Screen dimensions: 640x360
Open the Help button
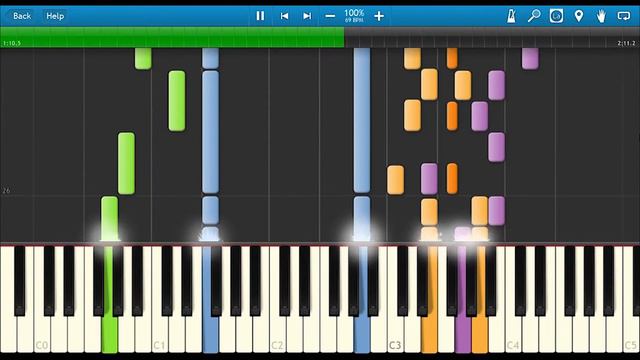55,16
